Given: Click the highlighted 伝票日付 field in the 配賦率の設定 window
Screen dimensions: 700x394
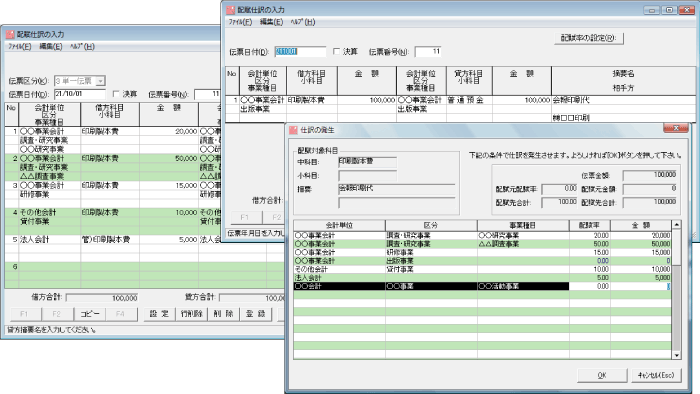Looking at the screenshot, I should [300, 52].
